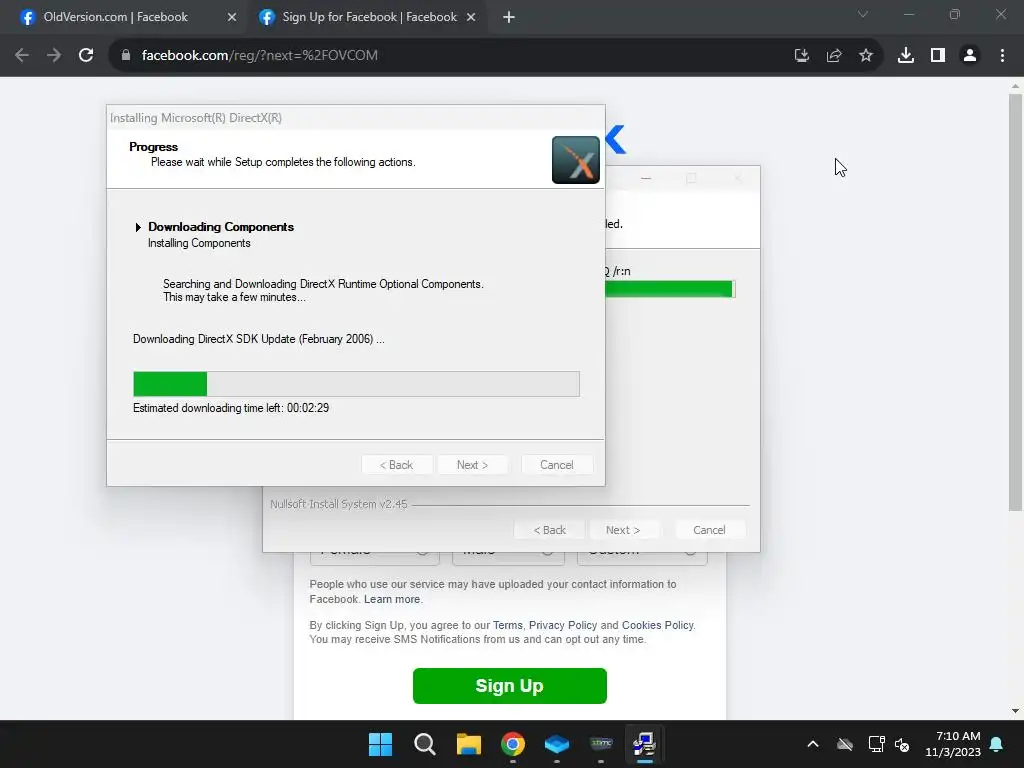Click the arrow beside Downloading Components
The width and height of the screenshot is (1024, 768).
pos(138,227)
